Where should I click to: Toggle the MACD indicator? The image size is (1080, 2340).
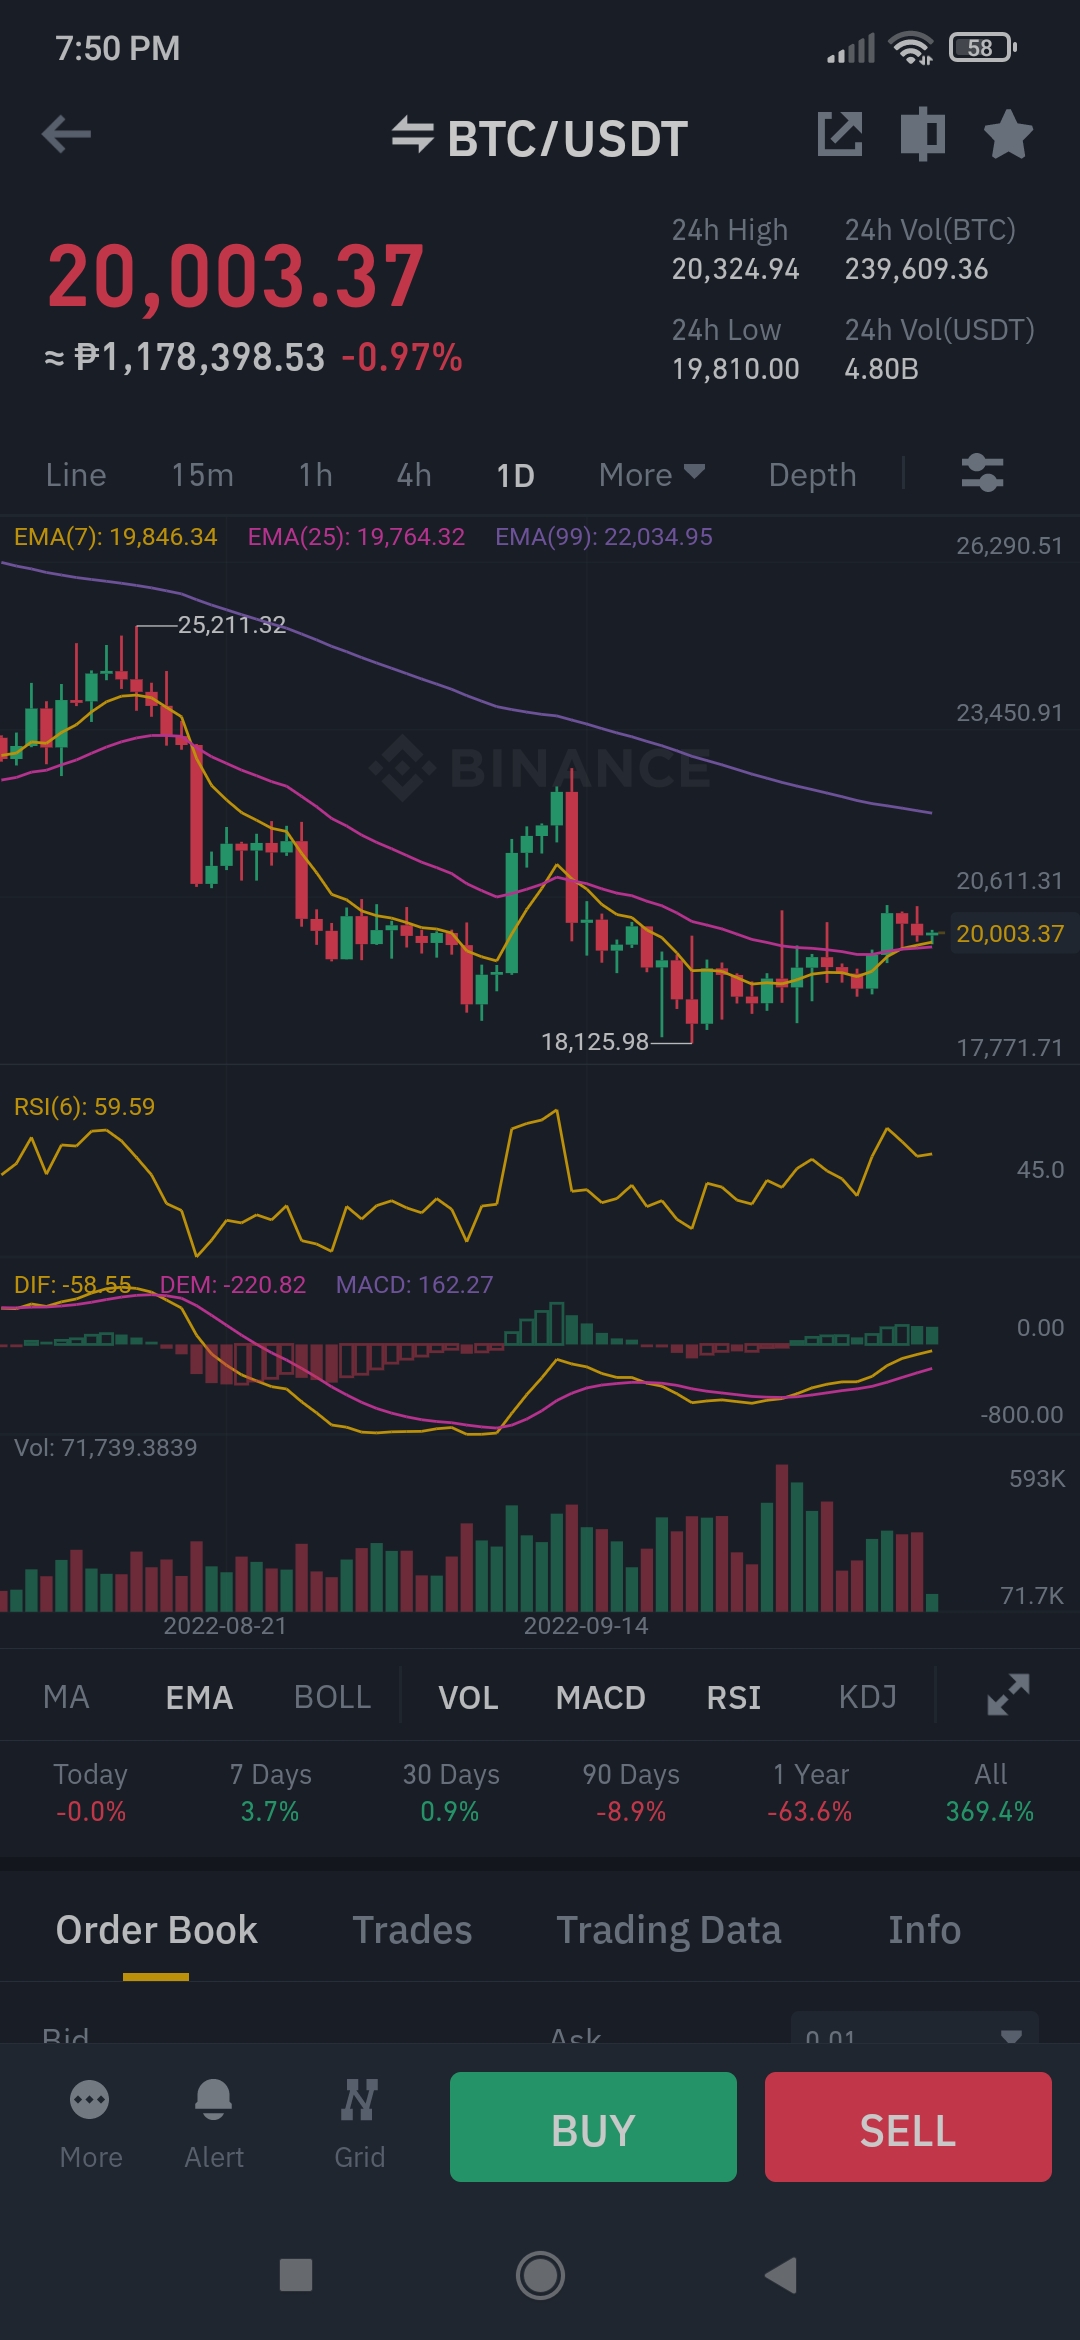[x=600, y=1697]
